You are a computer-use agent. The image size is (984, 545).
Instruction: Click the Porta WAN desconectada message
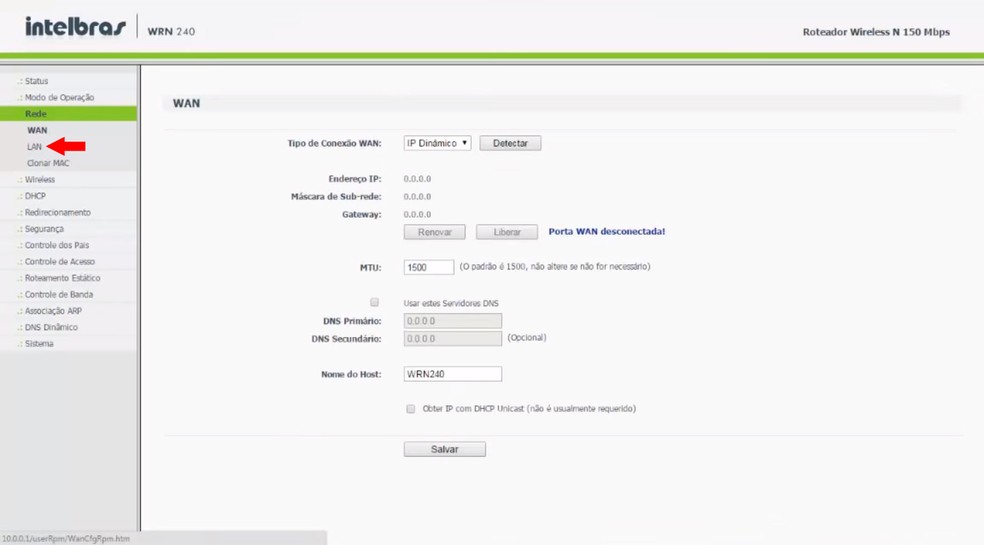click(607, 231)
